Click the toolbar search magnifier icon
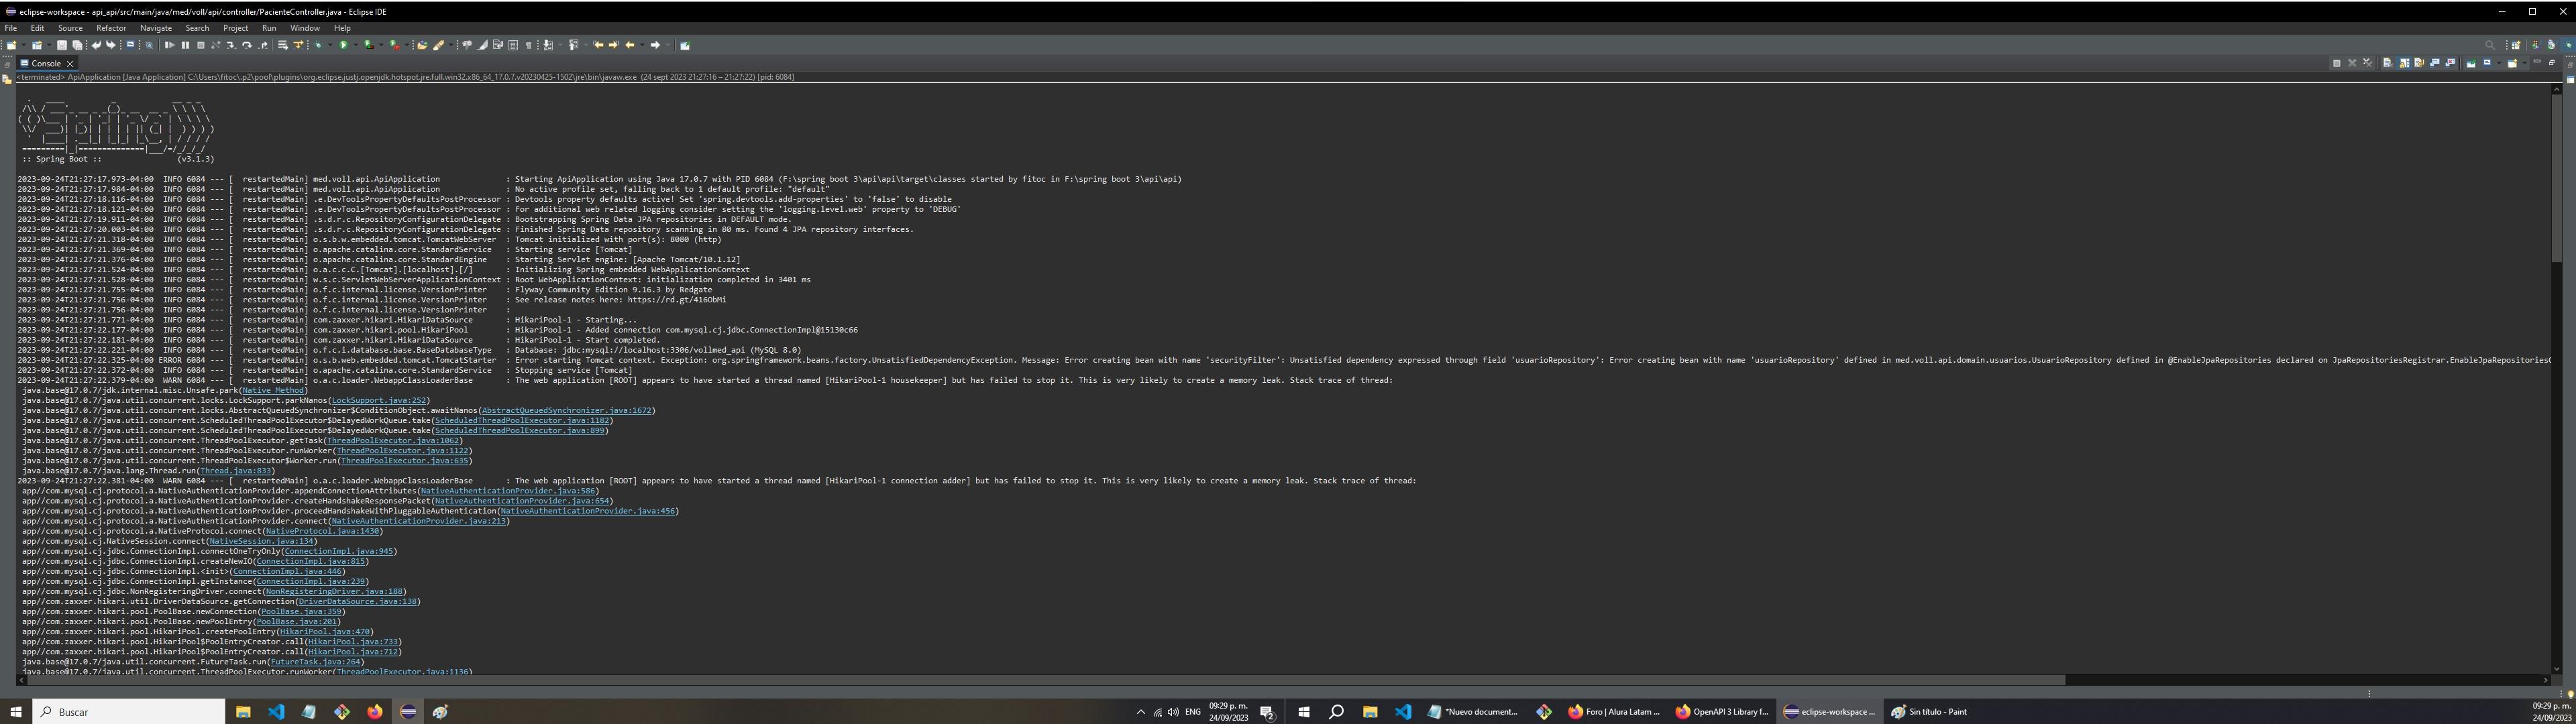This screenshot has width=2576, height=724. (2490, 46)
